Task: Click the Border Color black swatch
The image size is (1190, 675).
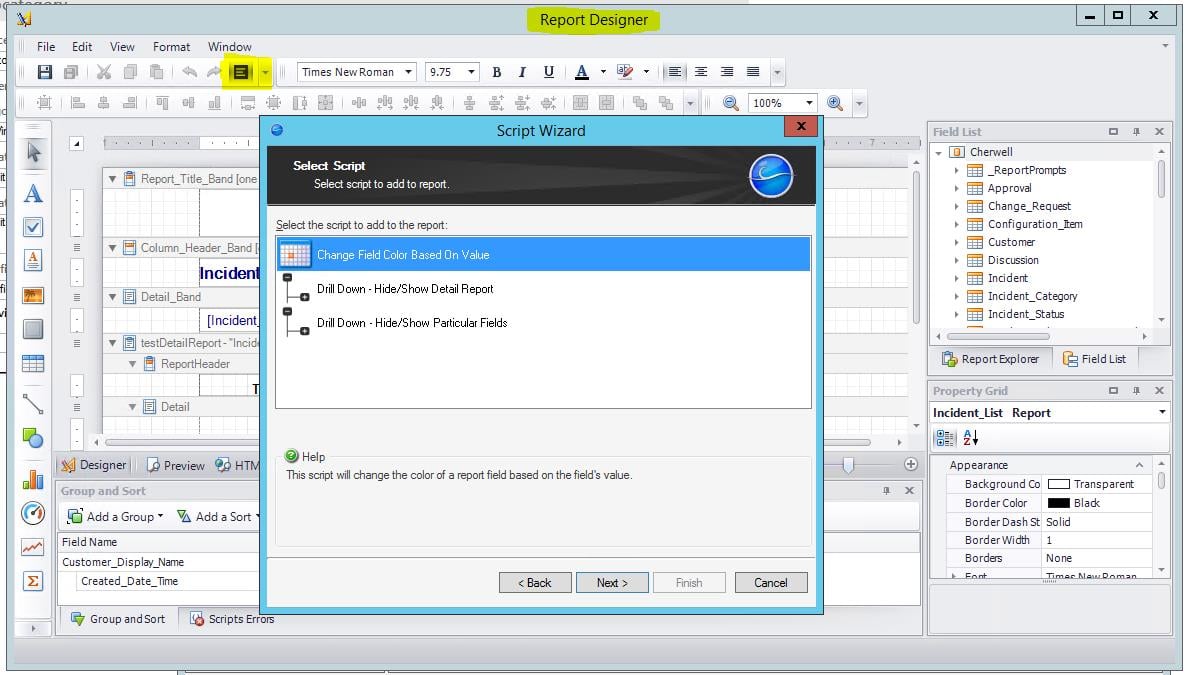Action: point(1058,503)
